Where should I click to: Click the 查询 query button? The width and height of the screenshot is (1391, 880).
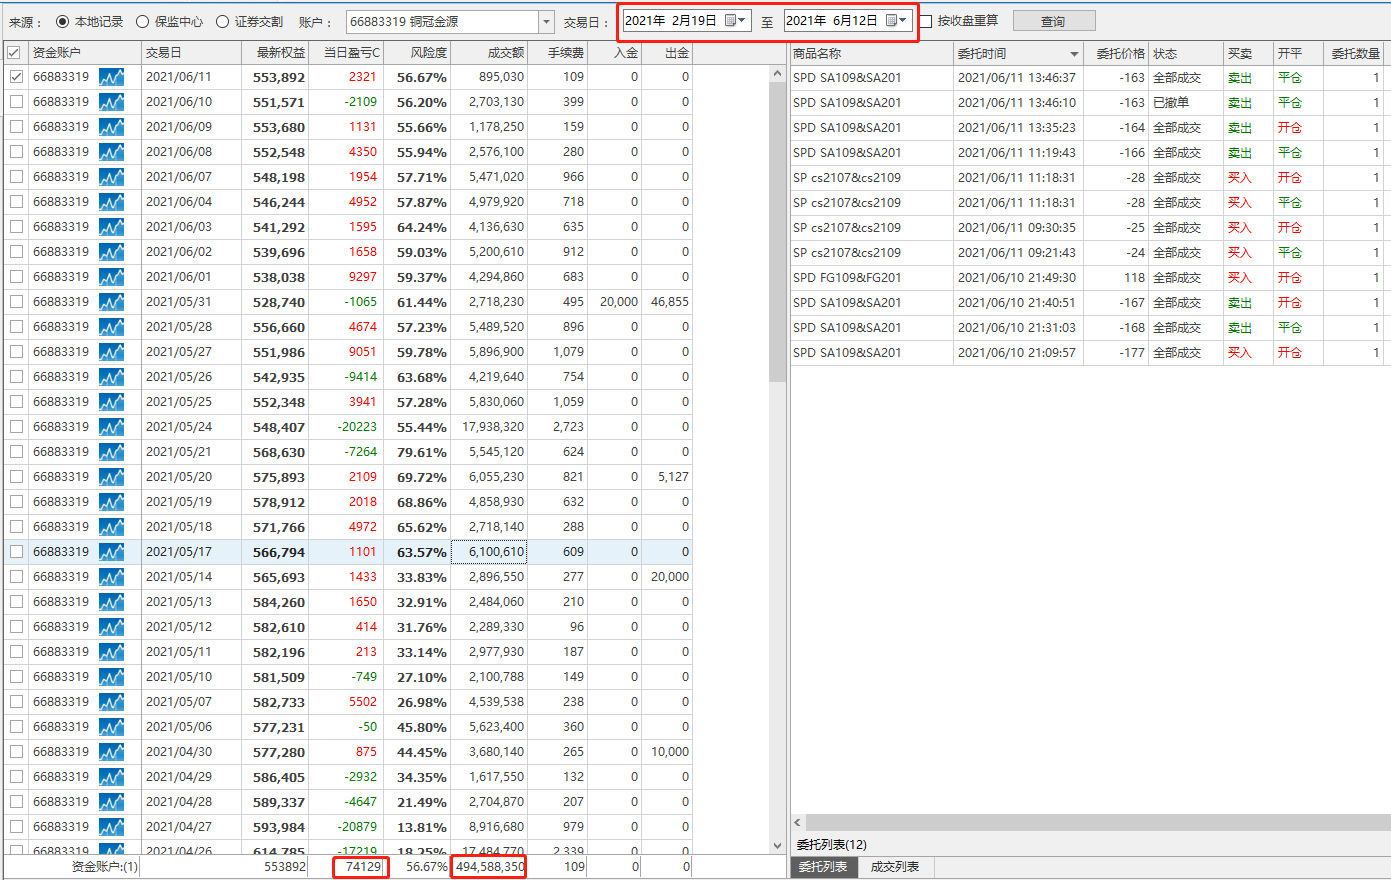[x=1053, y=21]
